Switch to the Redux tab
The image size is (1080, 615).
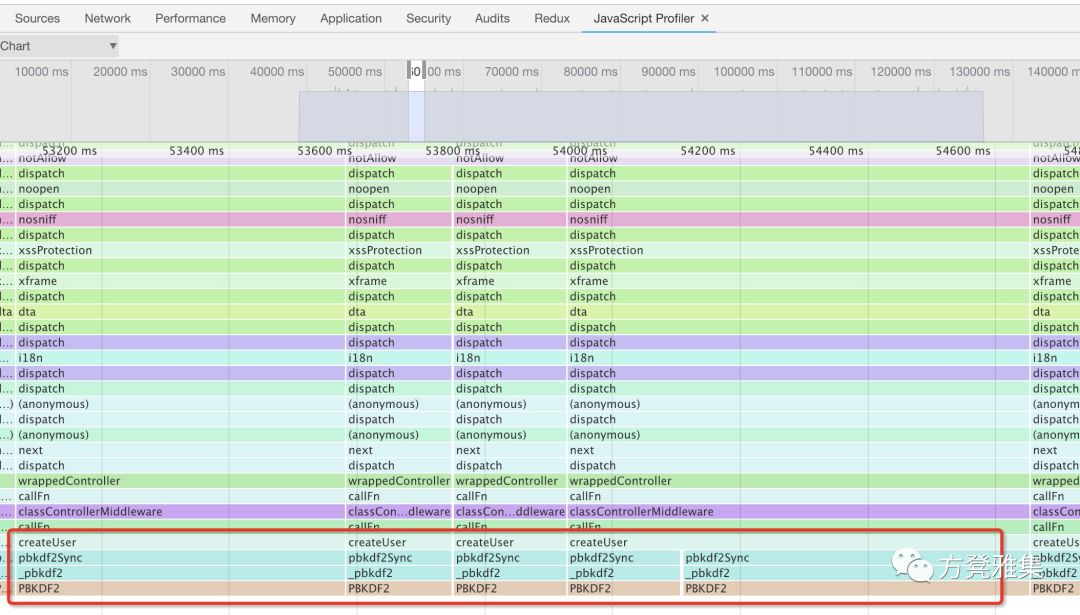click(552, 19)
